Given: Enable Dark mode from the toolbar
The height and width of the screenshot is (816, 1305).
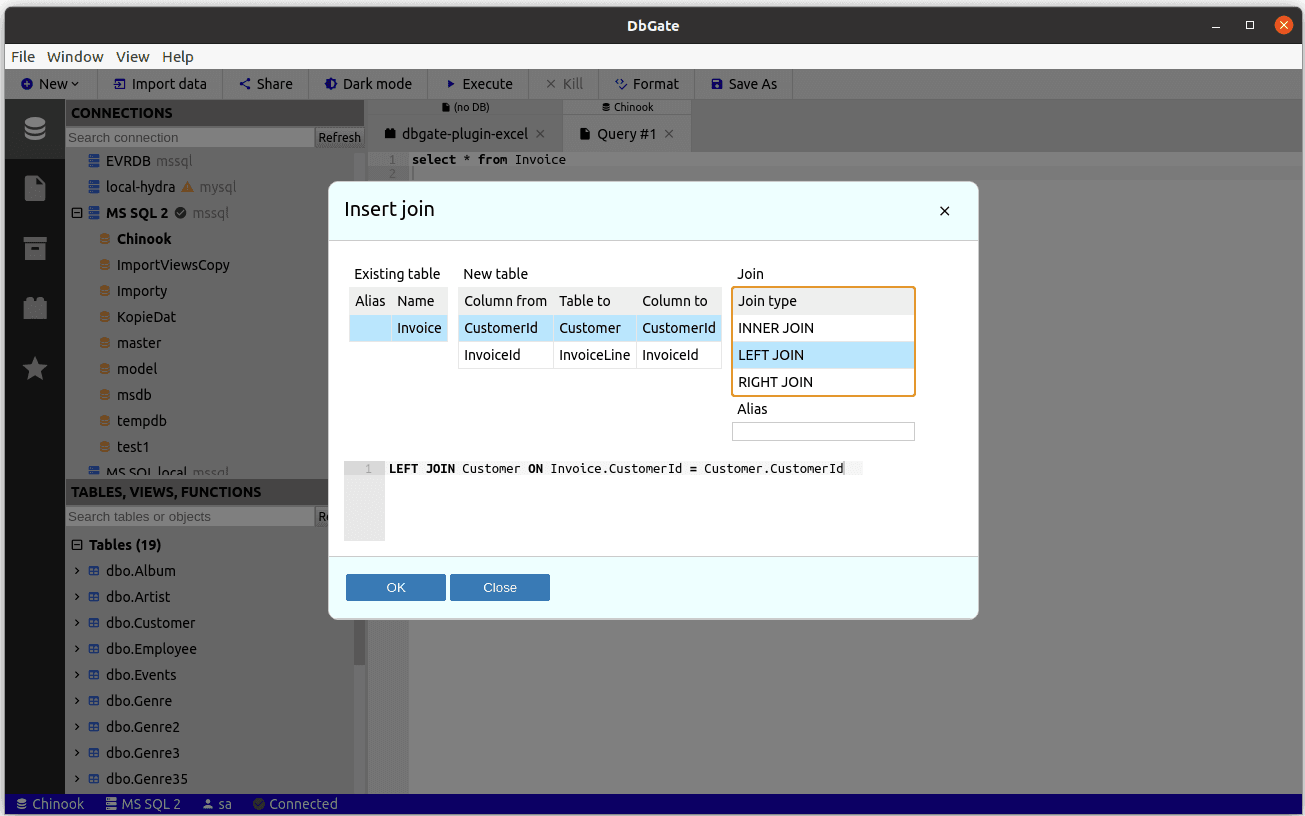Looking at the screenshot, I should tap(367, 84).
